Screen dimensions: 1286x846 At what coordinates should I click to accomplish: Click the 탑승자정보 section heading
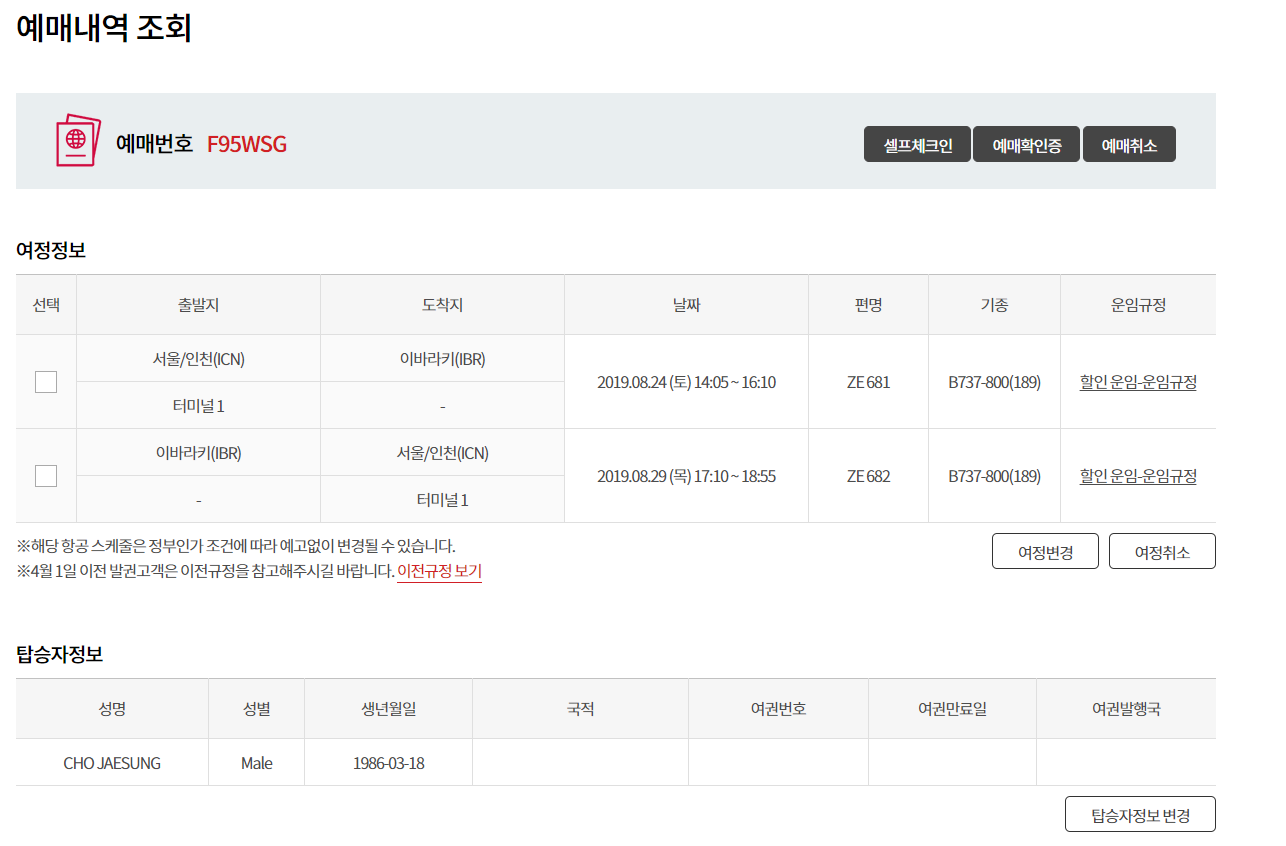tap(59, 655)
